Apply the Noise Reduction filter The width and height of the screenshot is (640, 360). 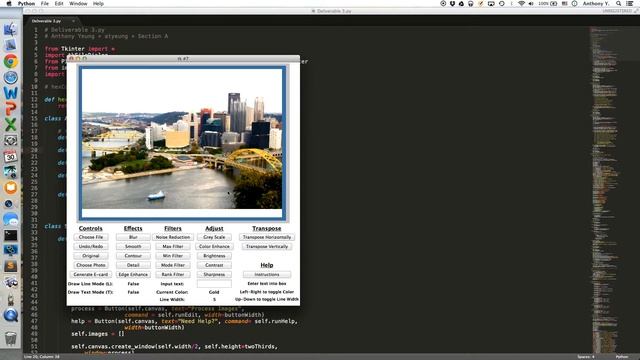(x=173, y=237)
